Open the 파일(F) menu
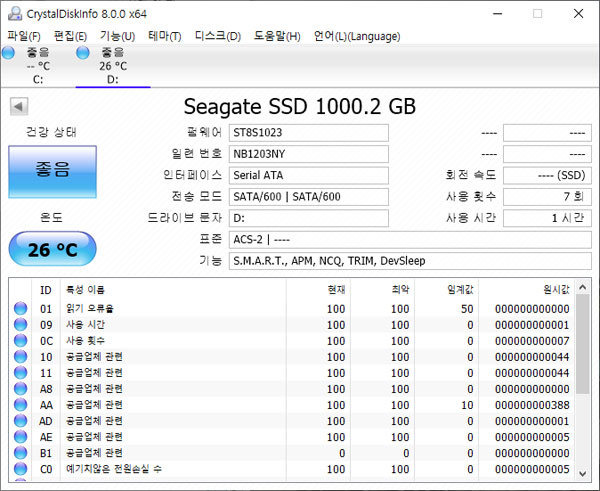This screenshot has height=491, width=600. click(24, 36)
